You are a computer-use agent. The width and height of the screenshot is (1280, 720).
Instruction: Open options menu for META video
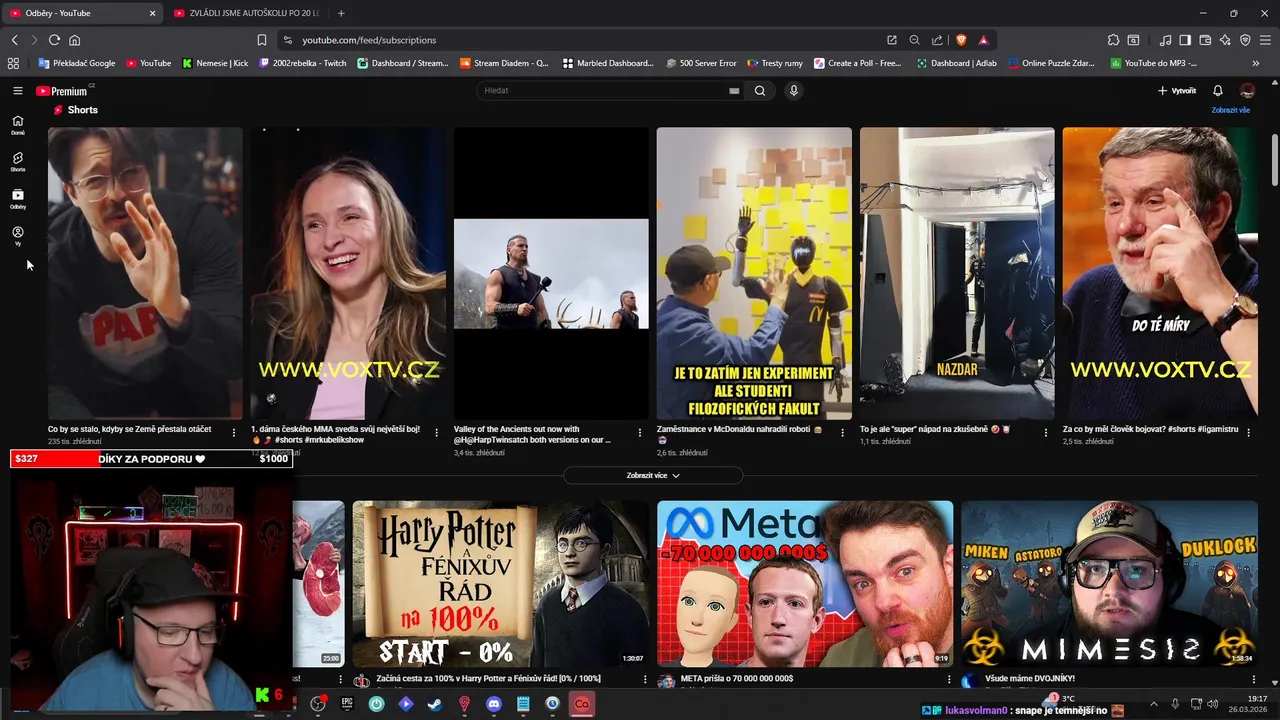[x=949, y=680]
